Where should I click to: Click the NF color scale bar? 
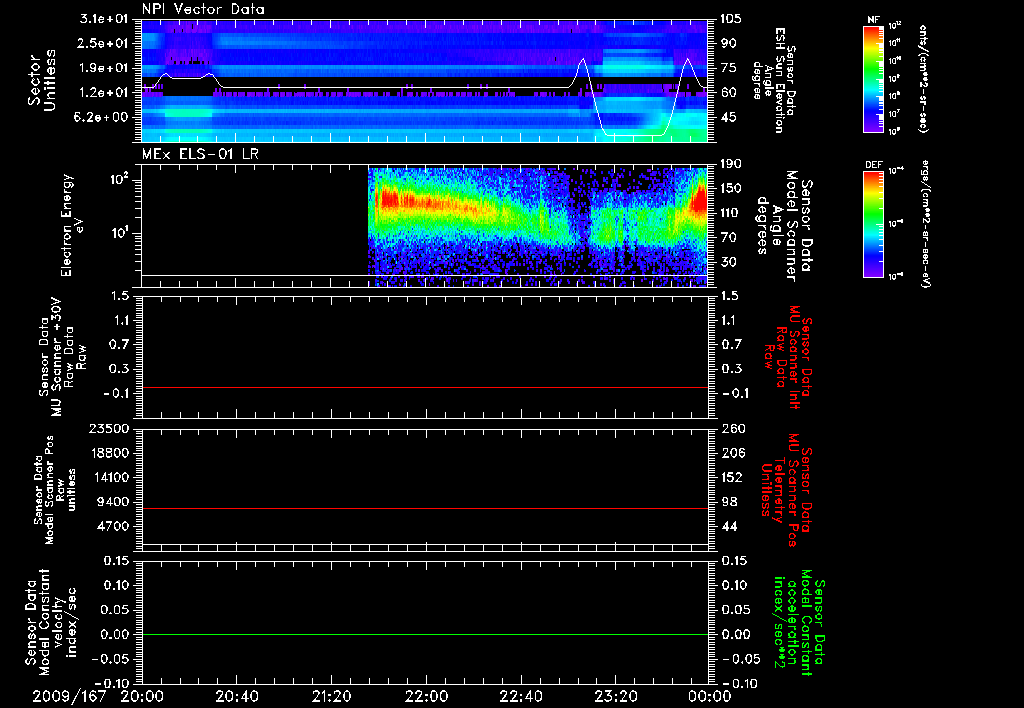[873, 79]
